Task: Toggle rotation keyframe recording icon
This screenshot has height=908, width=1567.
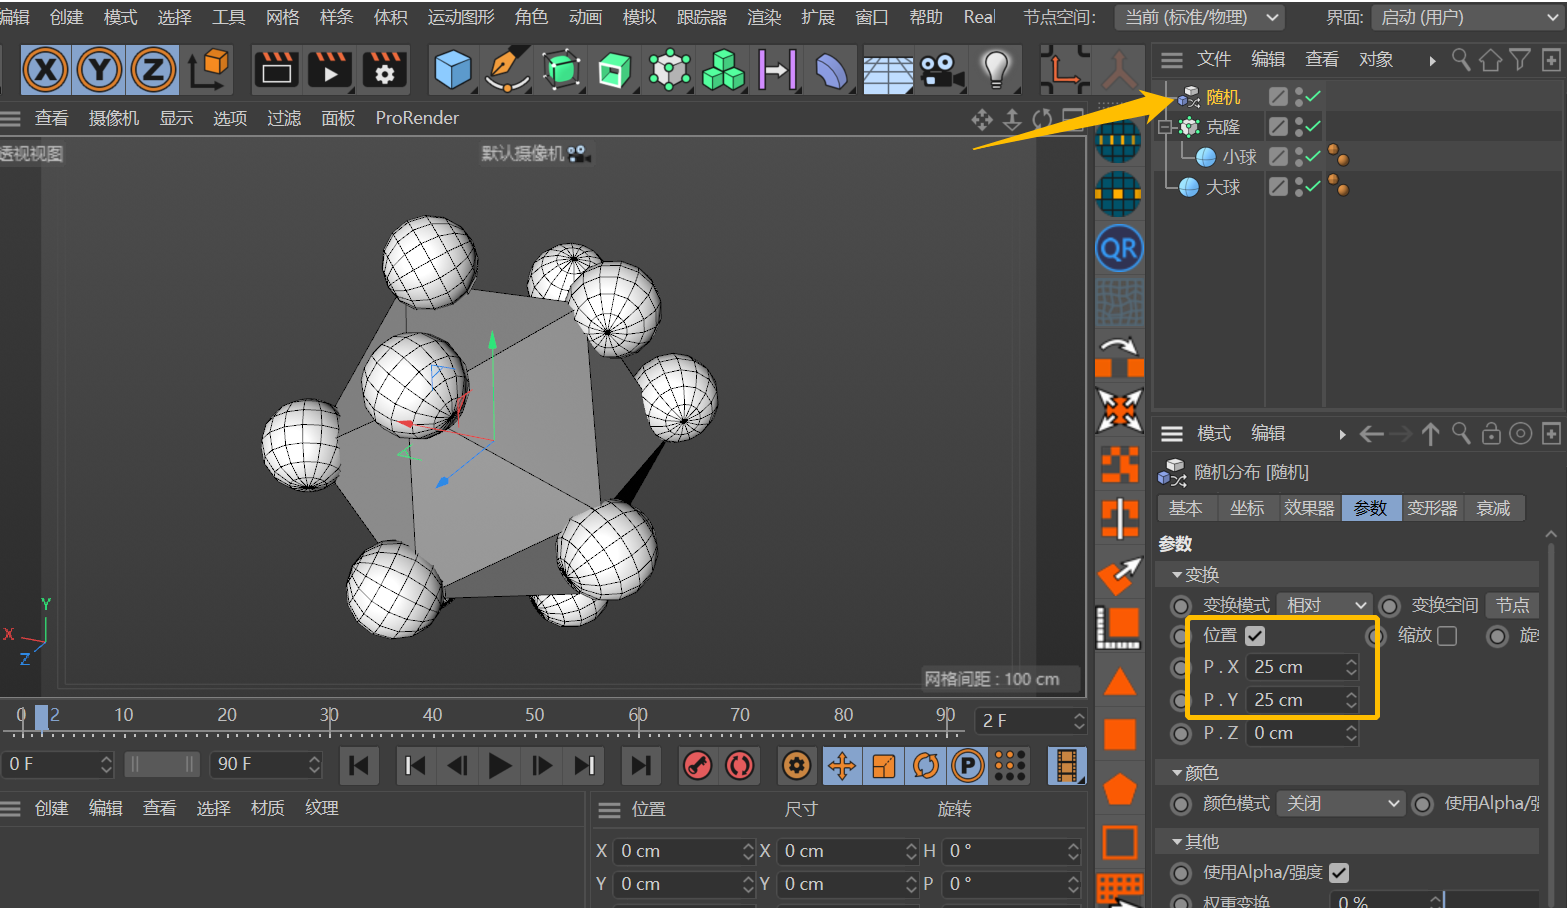Action: coord(926,766)
